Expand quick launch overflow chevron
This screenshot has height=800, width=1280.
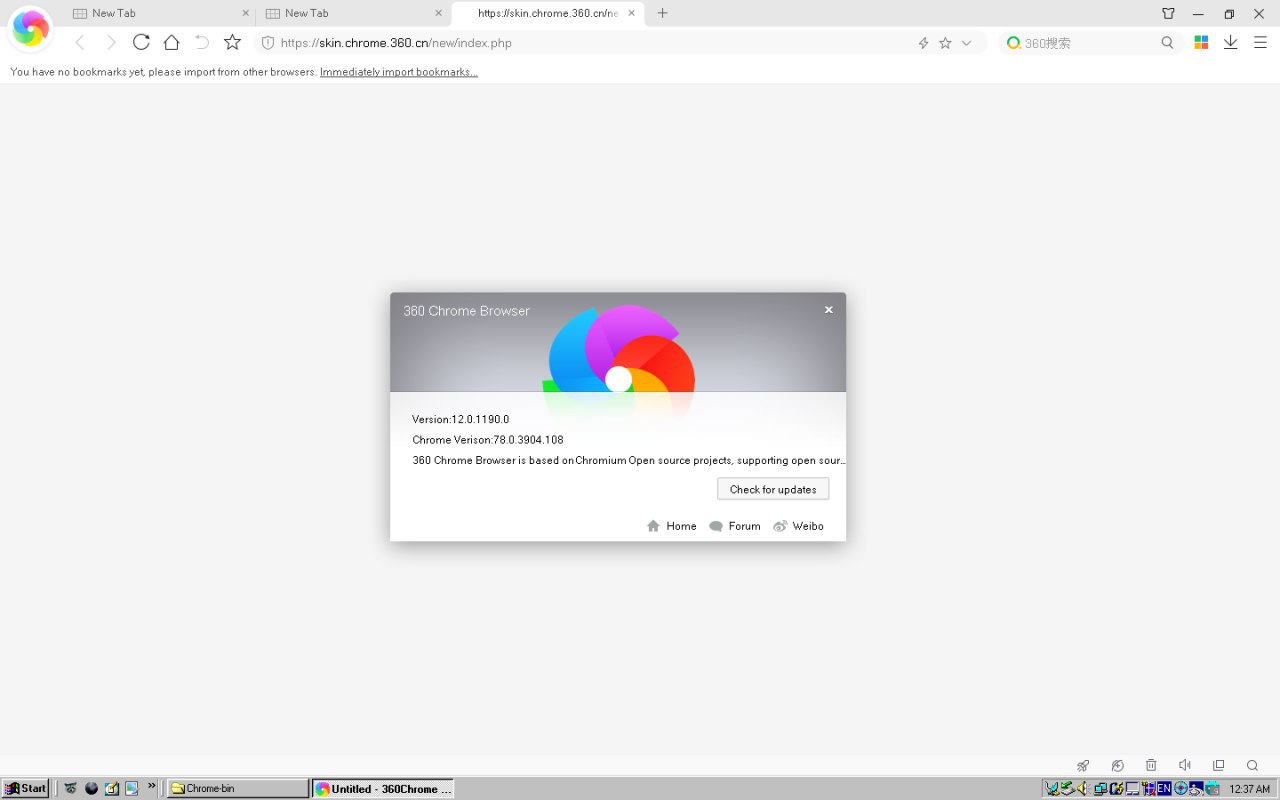pyautogui.click(x=152, y=786)
